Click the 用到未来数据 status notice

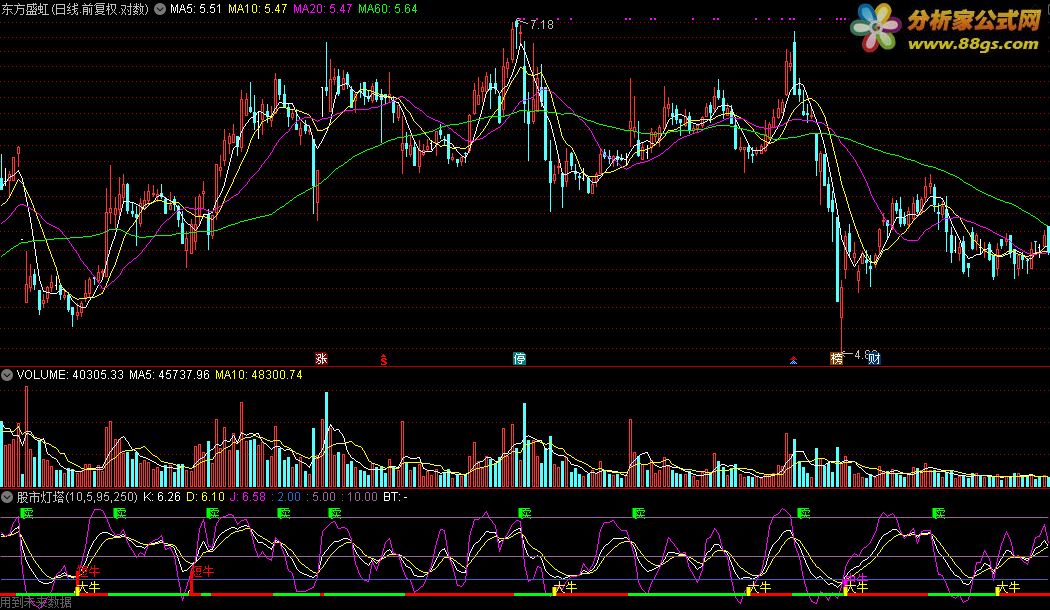pos(36,603)
